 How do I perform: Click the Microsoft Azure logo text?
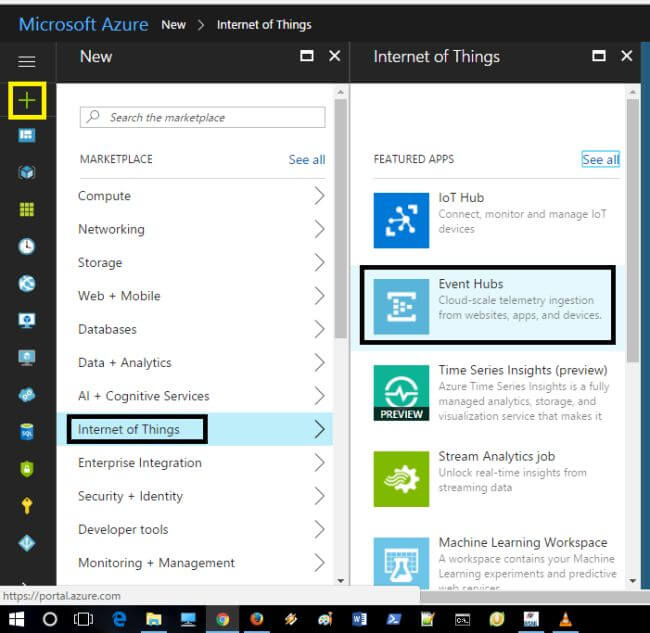(83, 24)
